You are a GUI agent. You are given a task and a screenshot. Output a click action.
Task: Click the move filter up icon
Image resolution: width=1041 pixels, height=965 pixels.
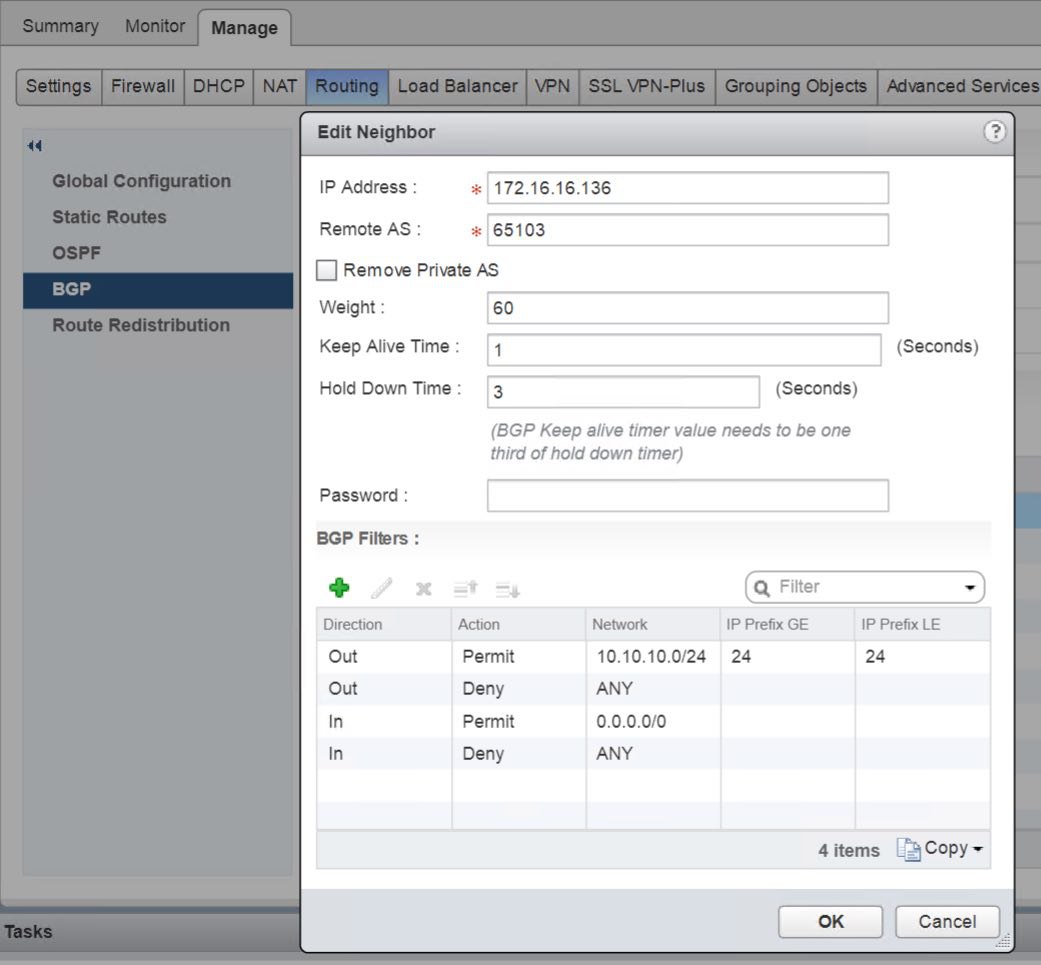(x=465, y=588)
